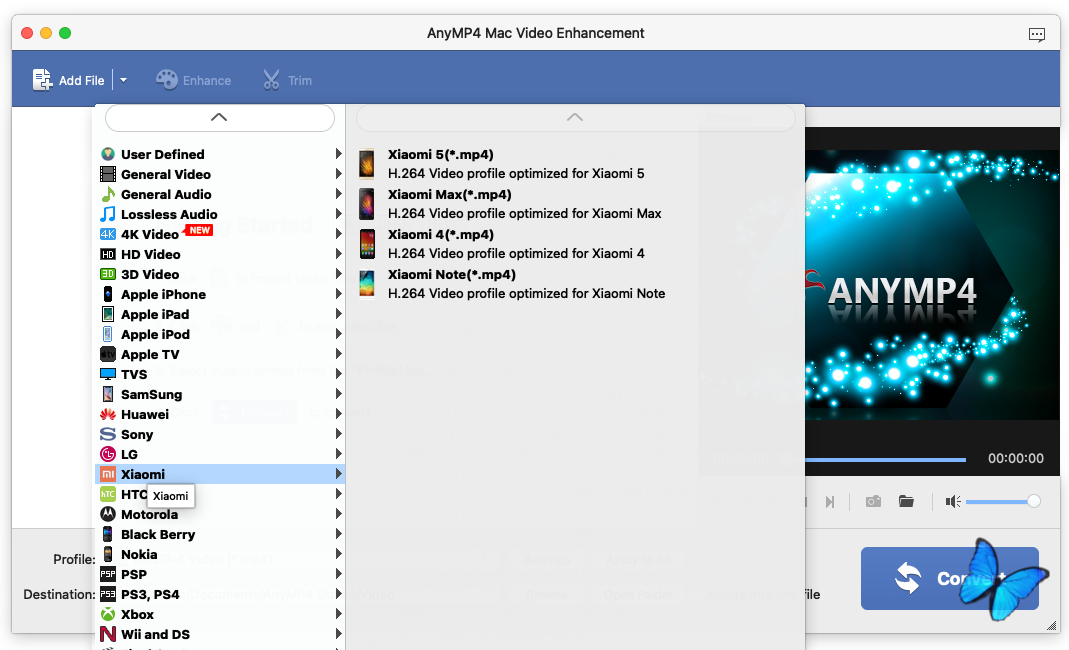
Task: Select the Xbox logo icon
Action: 108,614
